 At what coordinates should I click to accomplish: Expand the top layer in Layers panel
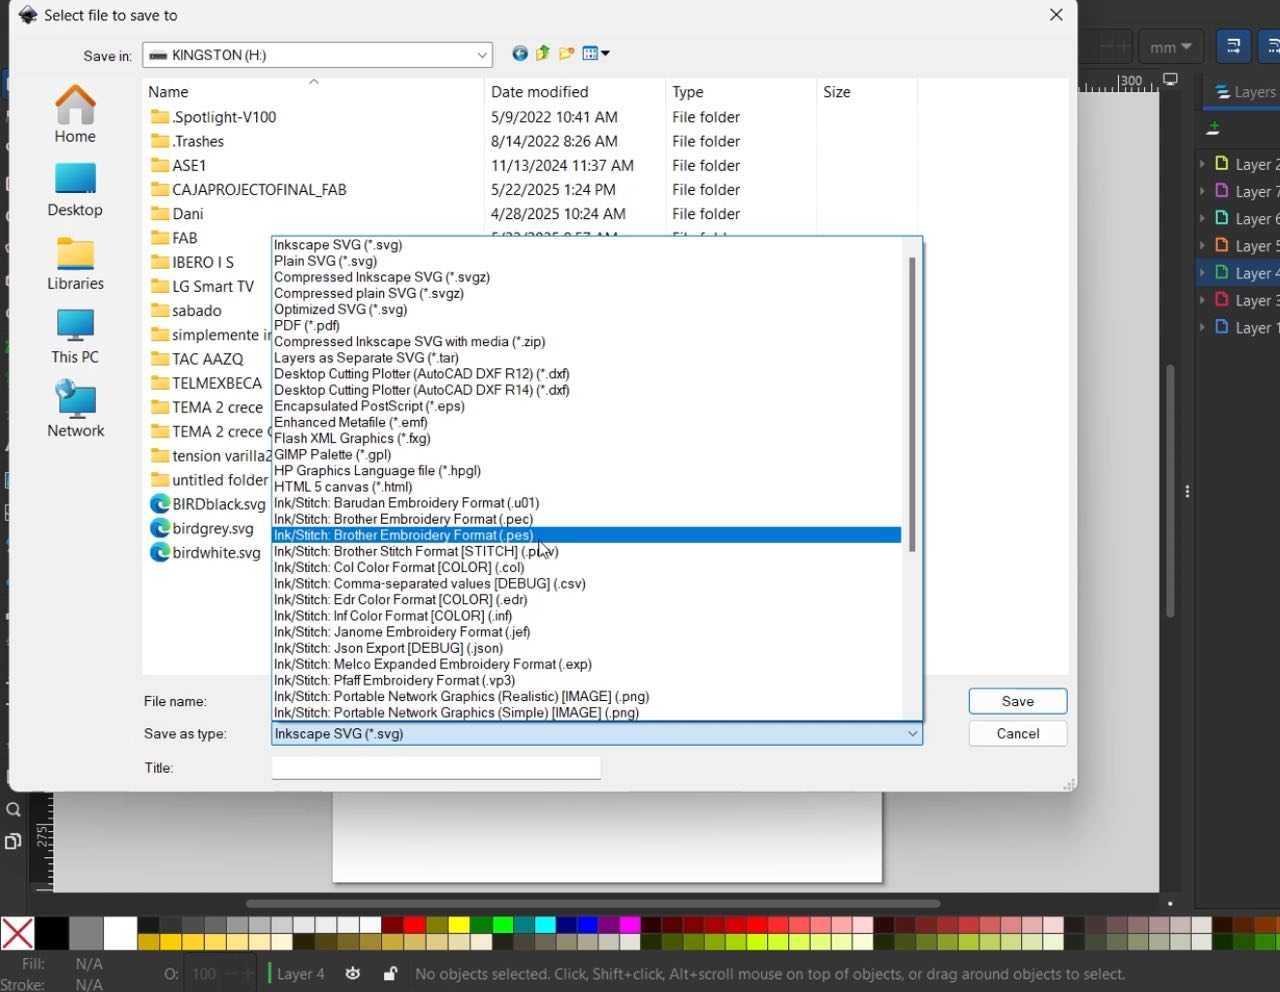click(1202, 163)
